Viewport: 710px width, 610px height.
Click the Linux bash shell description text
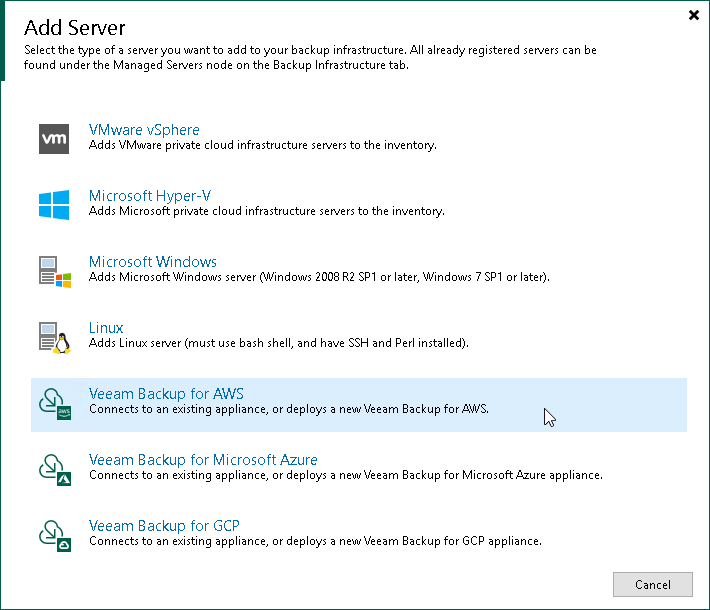click(x=279, y=343)
